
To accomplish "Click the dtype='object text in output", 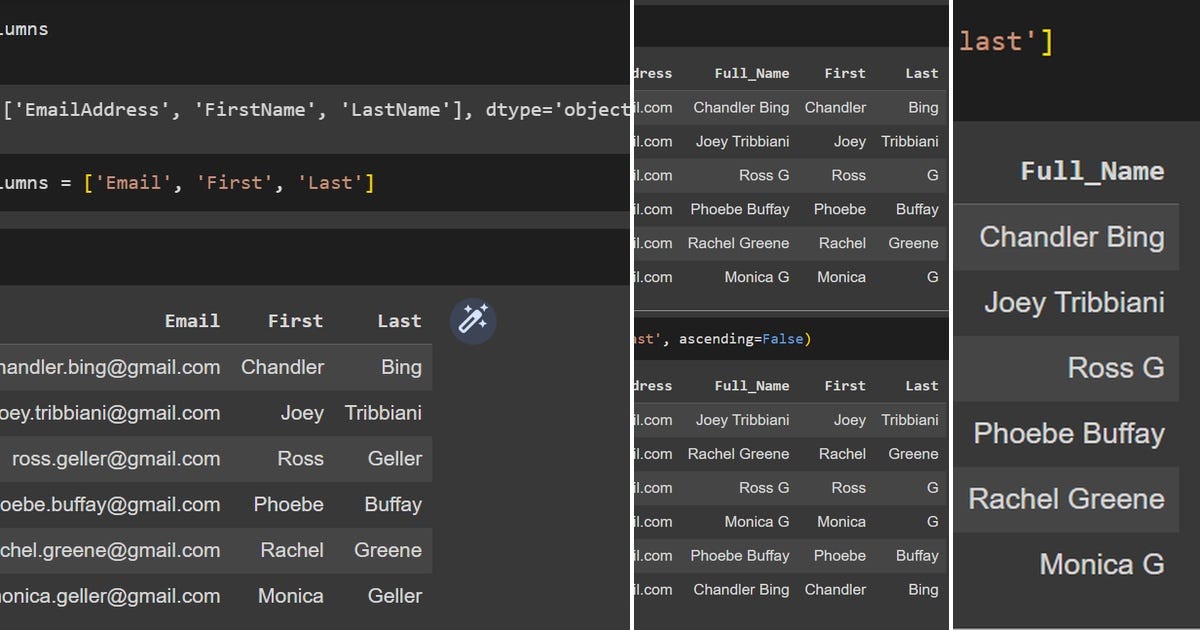I will click(x=557, y=110).
